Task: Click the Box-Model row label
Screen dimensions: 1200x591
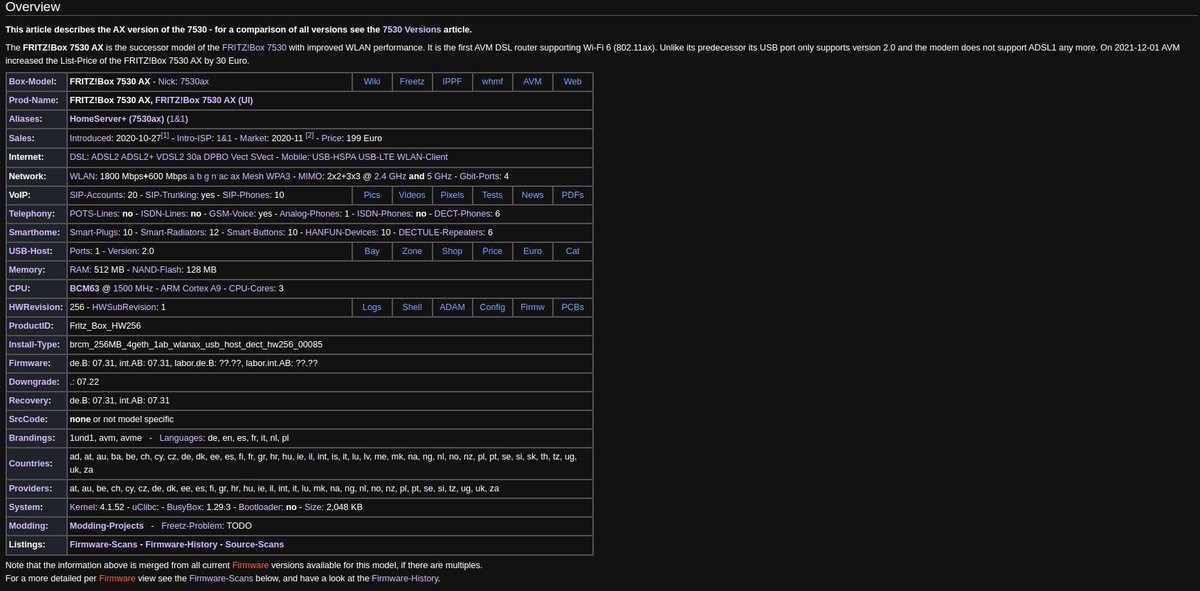Action: click(32, 81)
